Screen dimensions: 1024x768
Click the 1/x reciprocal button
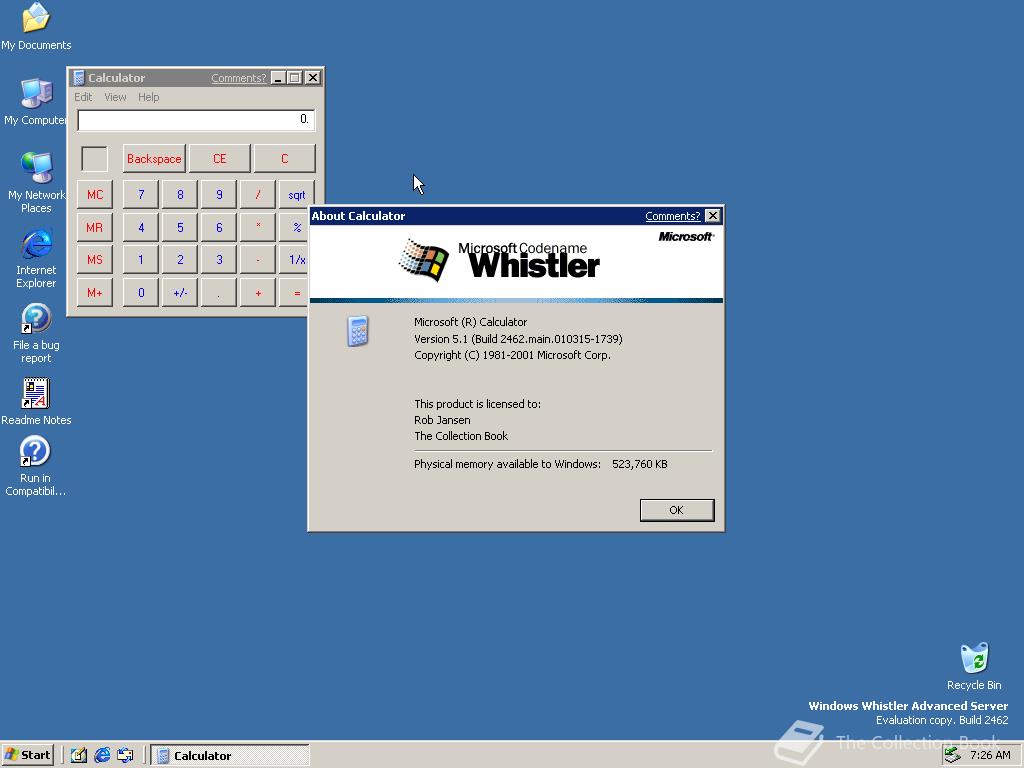tap(294, 259)
